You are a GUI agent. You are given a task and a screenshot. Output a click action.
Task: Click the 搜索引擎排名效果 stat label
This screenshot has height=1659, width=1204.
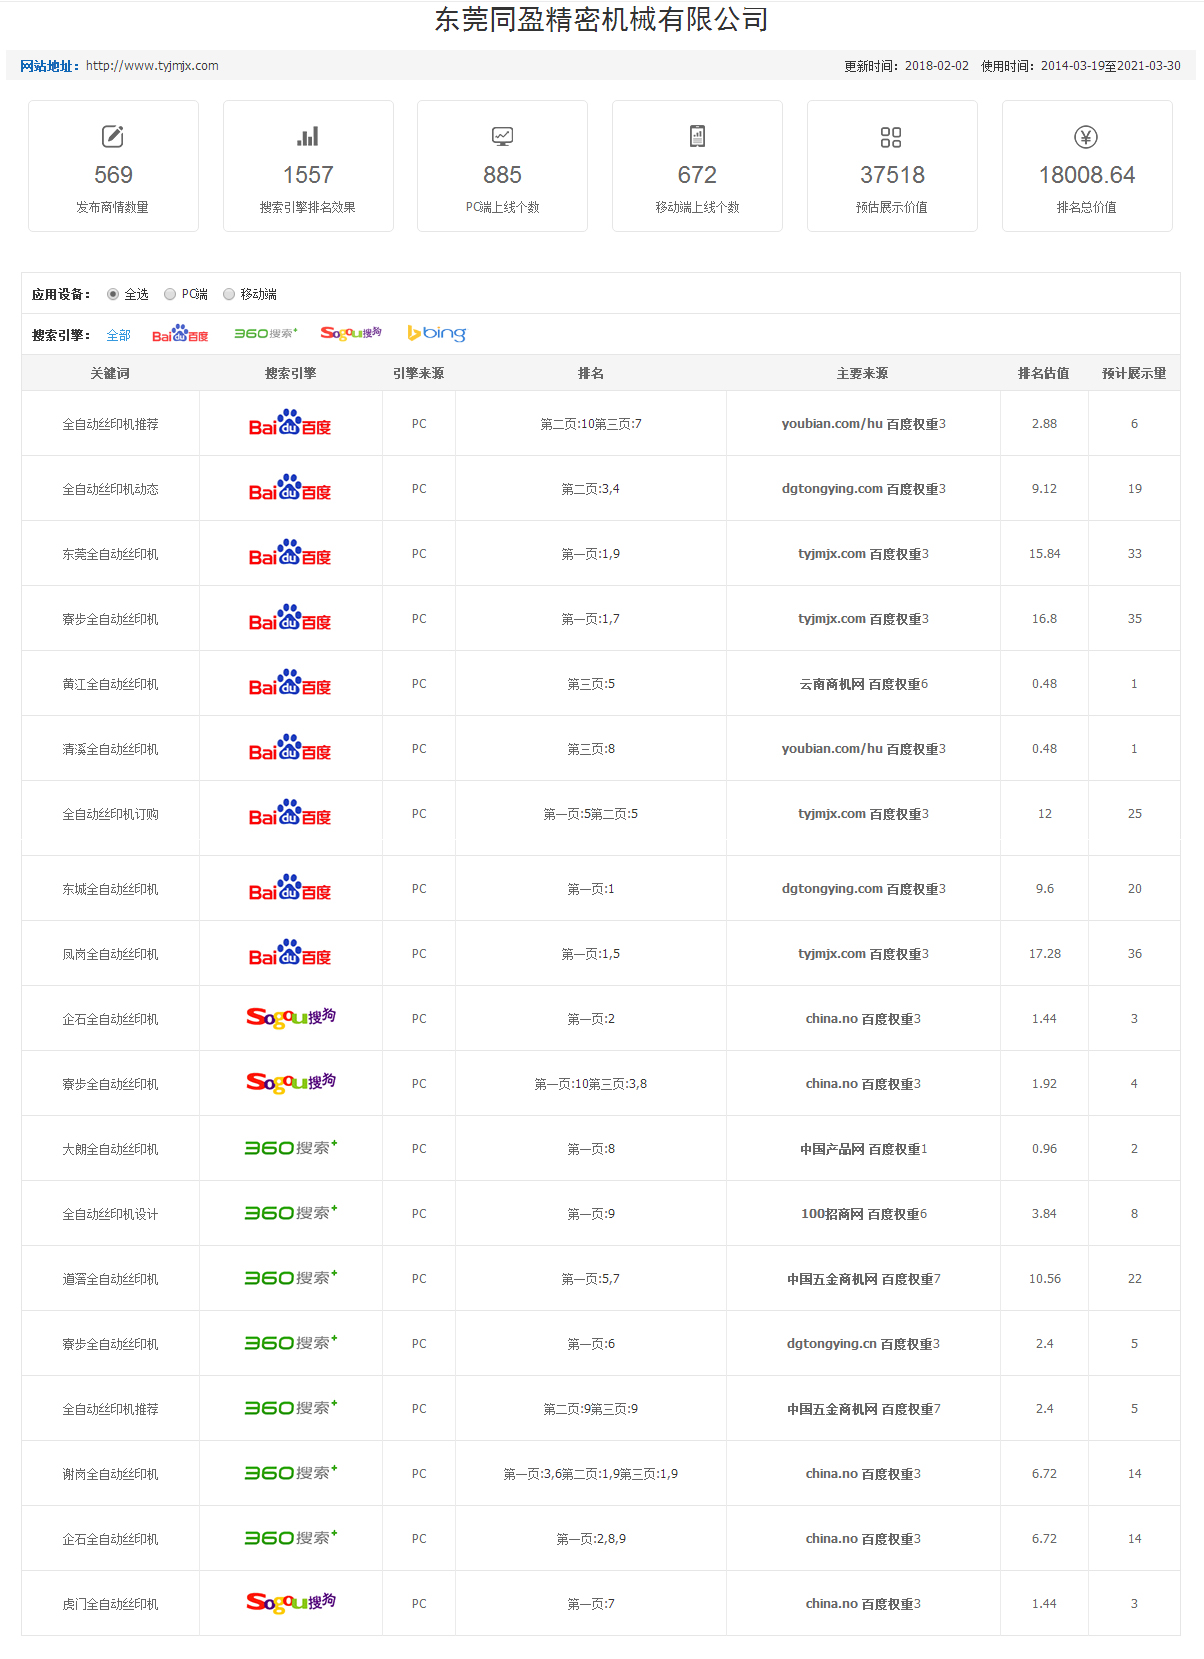point(308,207)
